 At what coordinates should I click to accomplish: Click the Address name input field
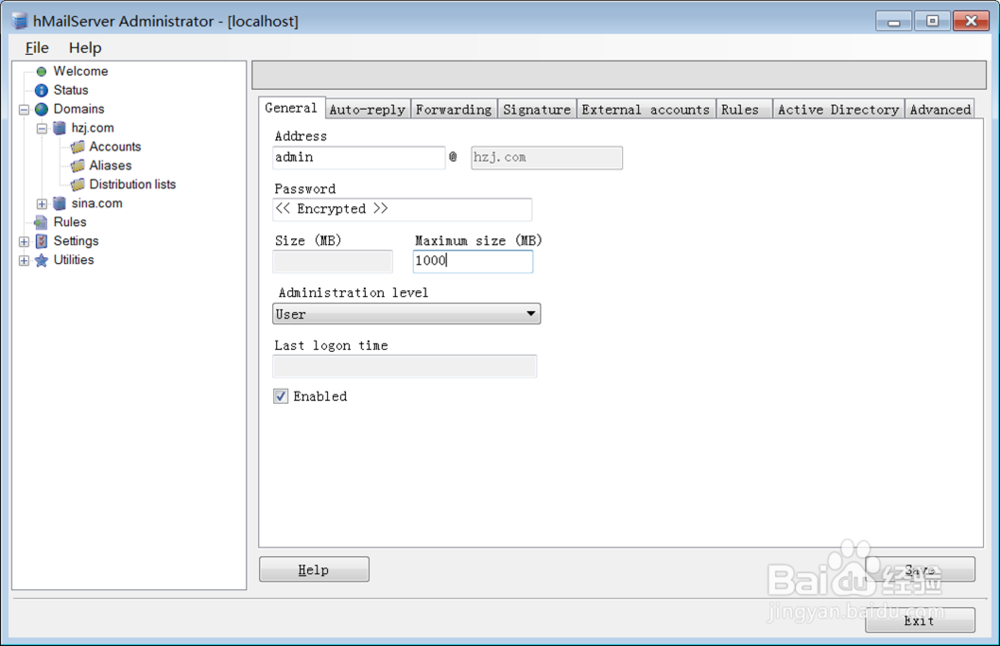coord(358,158)
